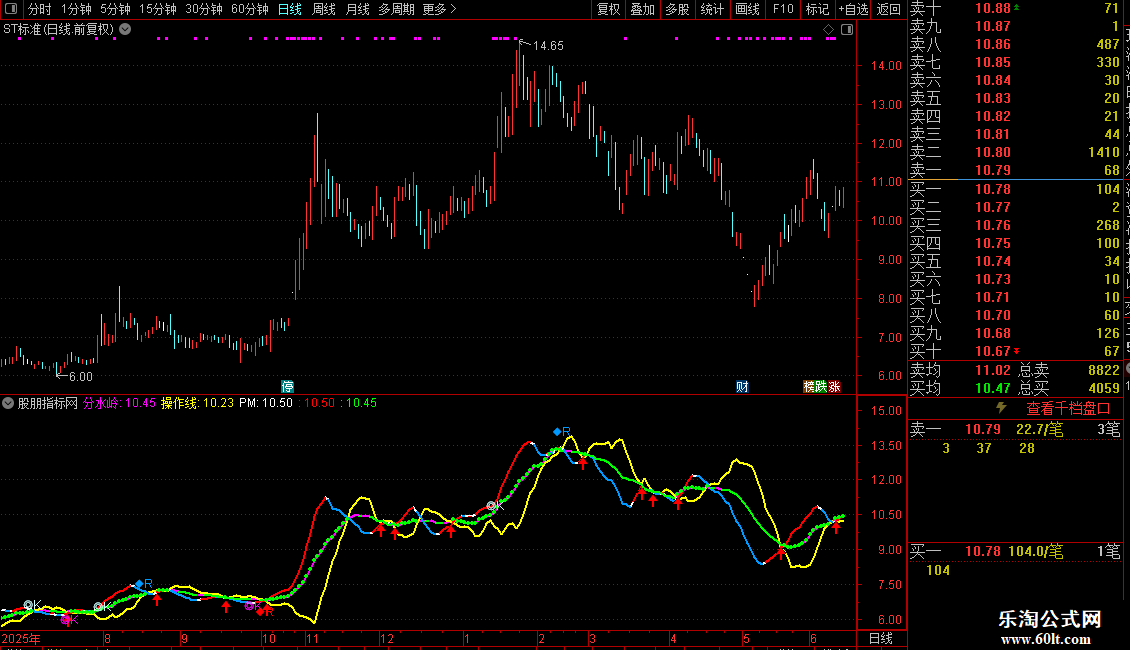This screenshot has width=1130, height=650.
Task: Click the 标记 mark button
Action: pos(817,9)
